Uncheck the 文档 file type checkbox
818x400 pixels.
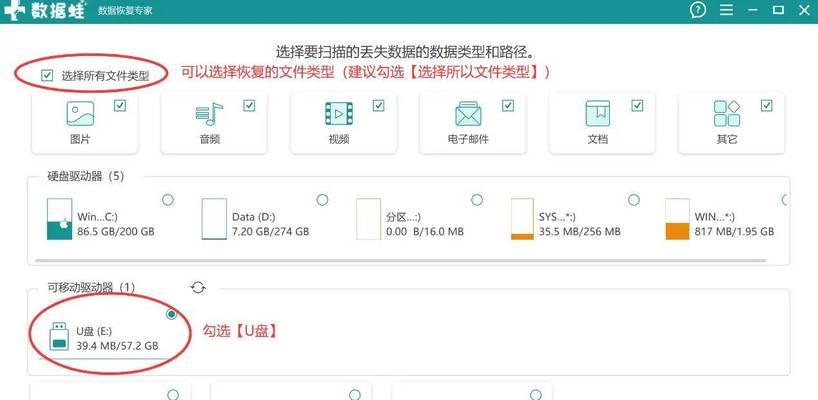tap(637, 106)
